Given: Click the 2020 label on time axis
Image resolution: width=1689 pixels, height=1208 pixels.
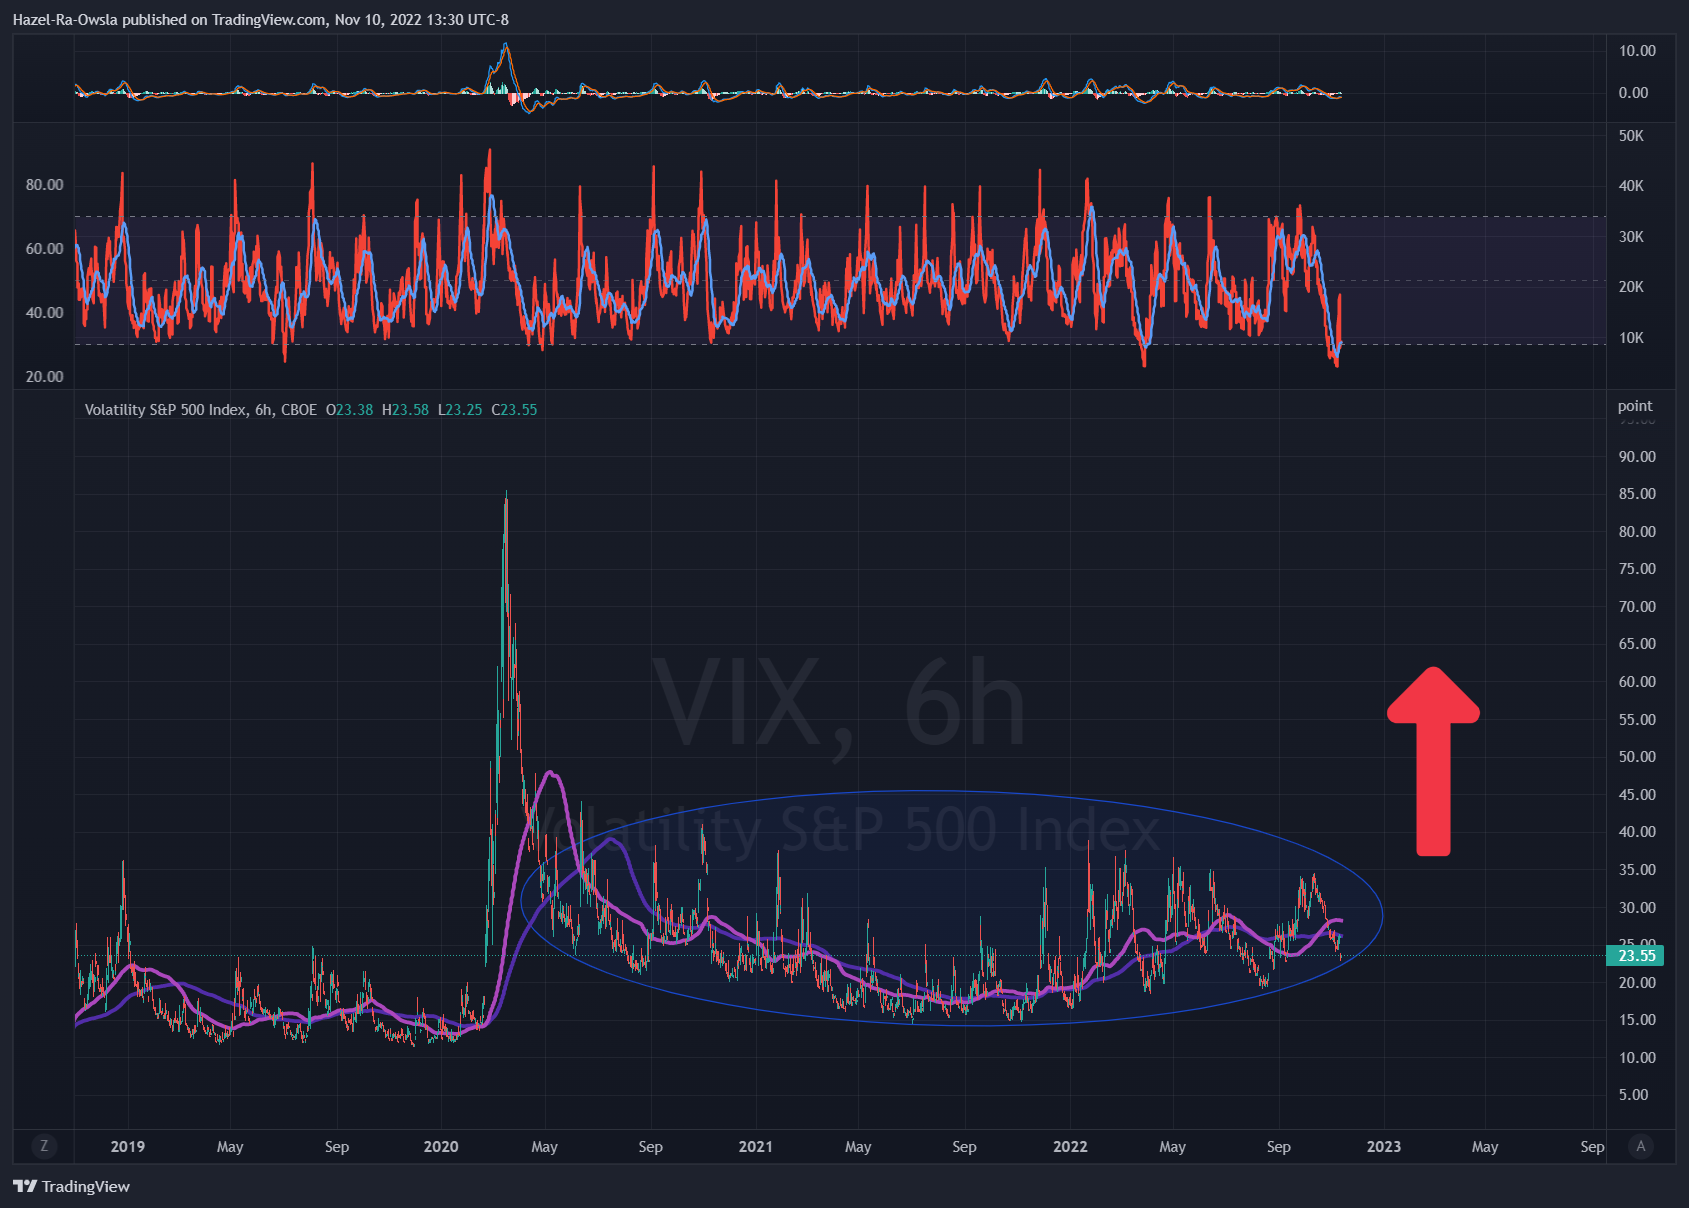Looking at the screenshot, I should point(440,1146).
